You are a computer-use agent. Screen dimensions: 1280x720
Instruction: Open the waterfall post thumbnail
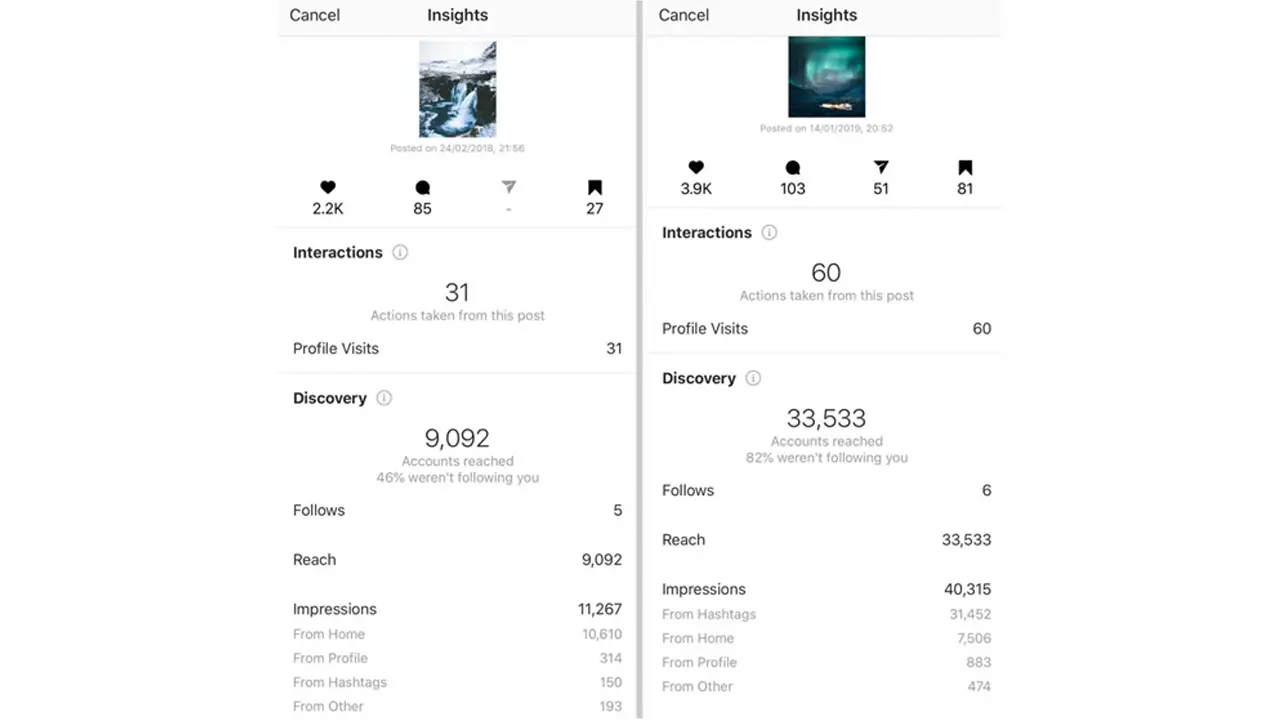pos(457,89)
